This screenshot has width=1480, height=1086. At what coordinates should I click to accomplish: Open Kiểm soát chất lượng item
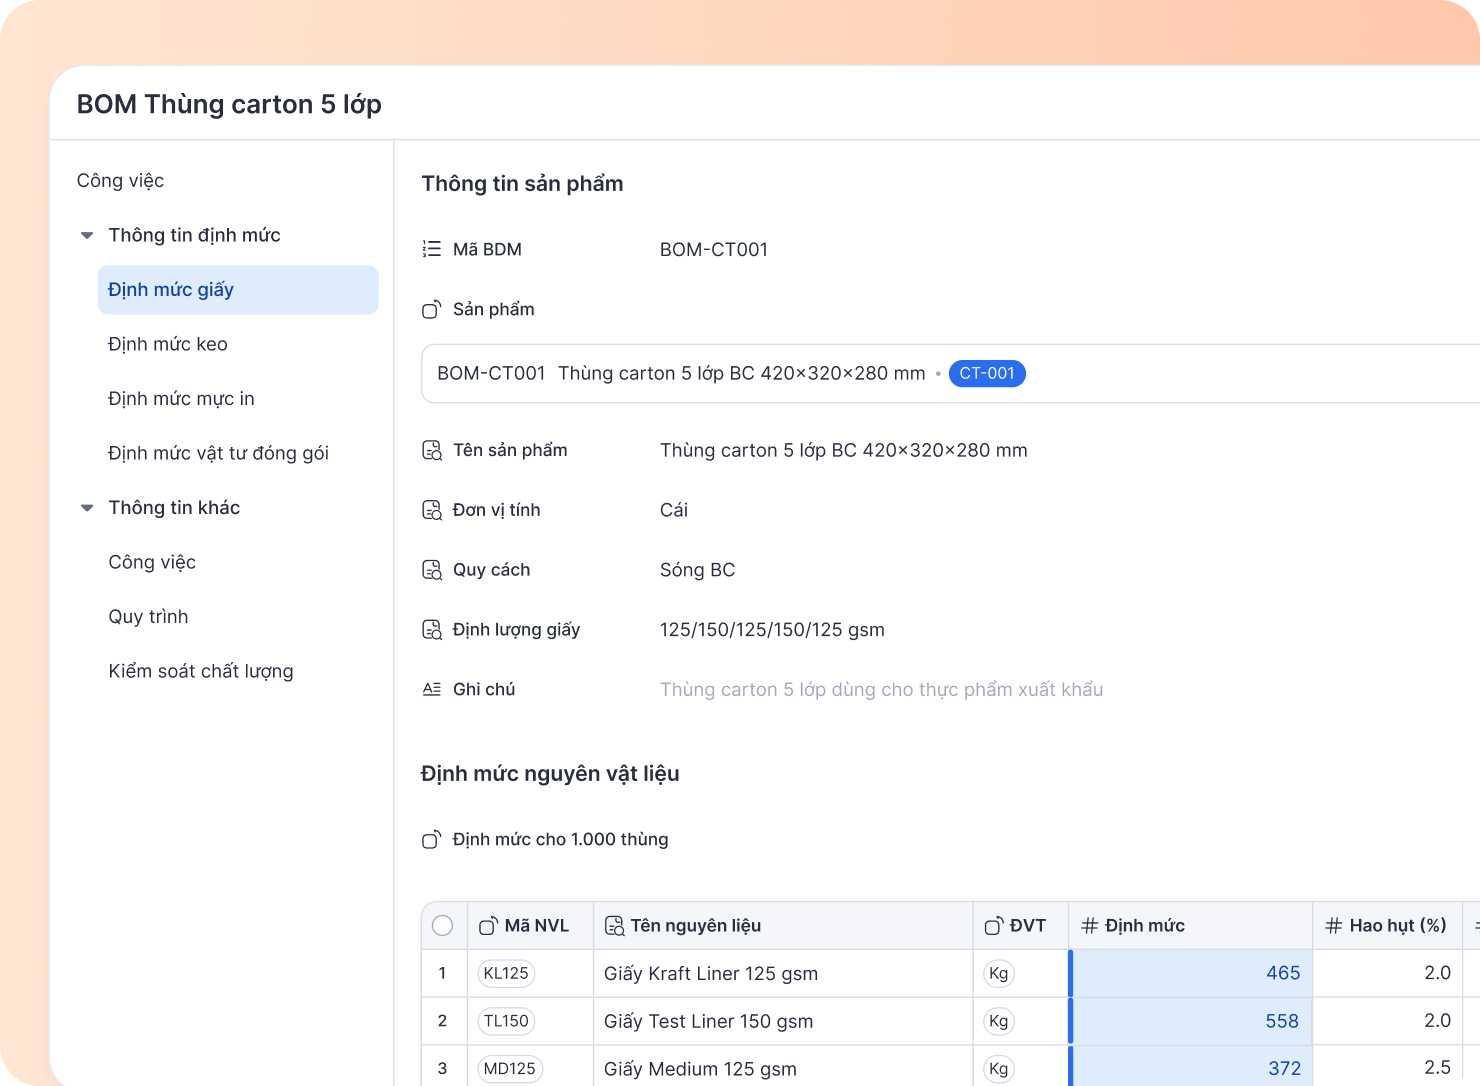tap(201, 671)
